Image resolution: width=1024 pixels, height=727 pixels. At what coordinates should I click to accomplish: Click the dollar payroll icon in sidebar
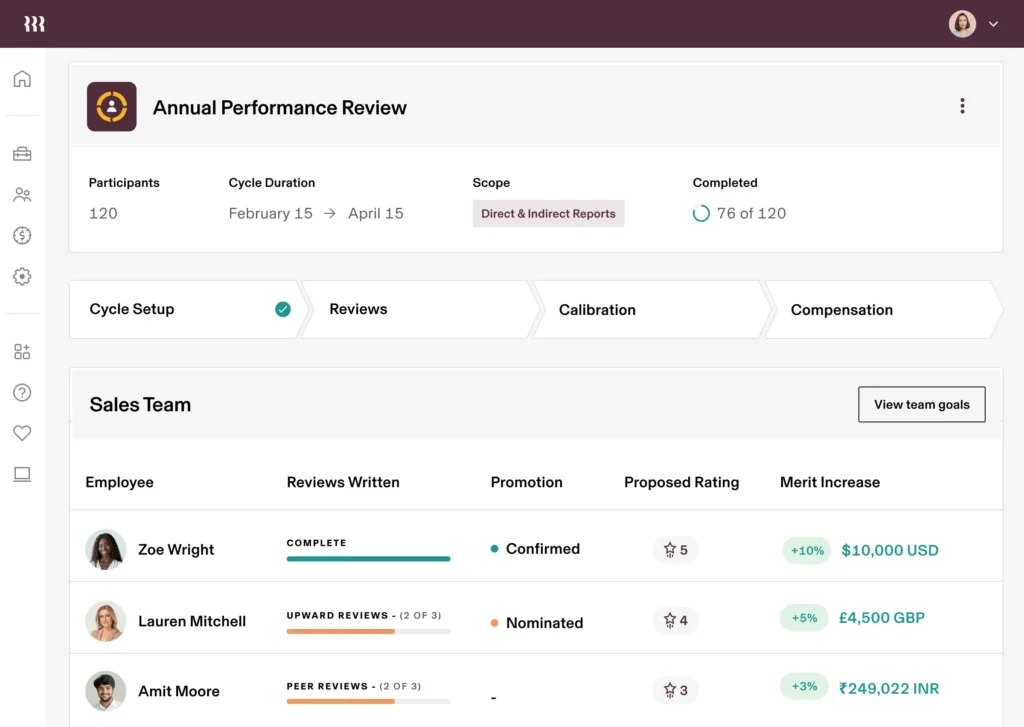[x=22, y=236]
